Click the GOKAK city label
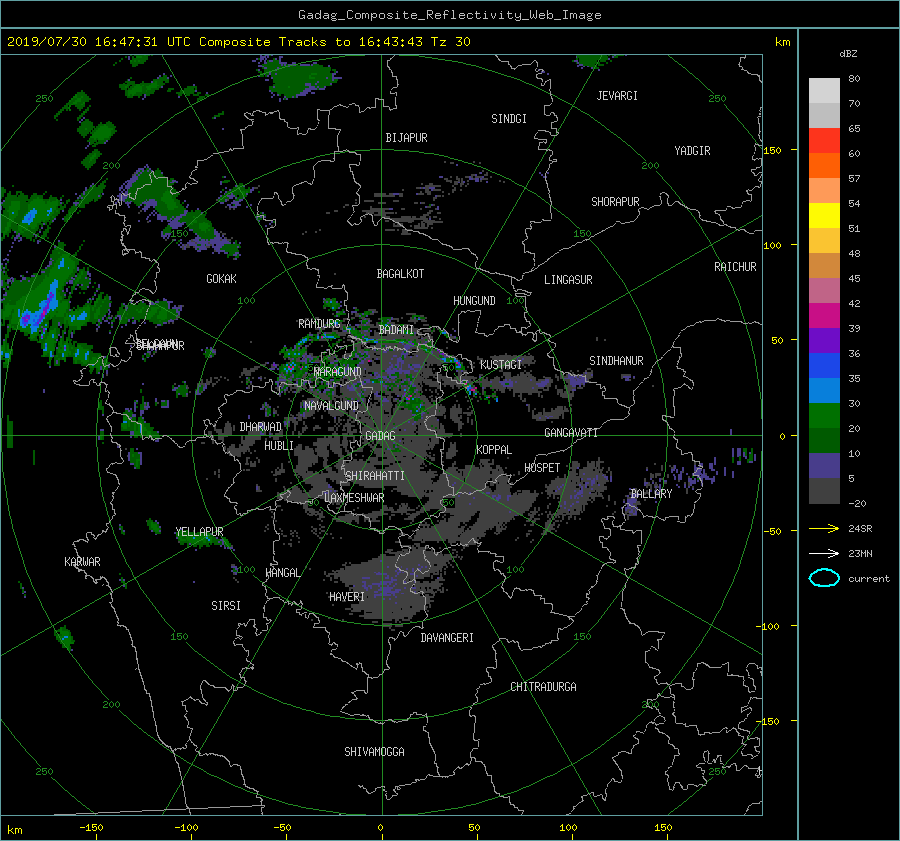This screenshot has height=841, width=900. tap(221, 279)
